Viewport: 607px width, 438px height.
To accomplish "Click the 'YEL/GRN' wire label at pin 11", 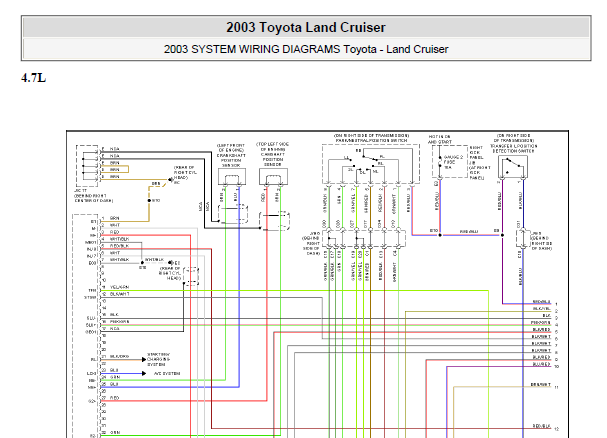I will pyautogui.click(x=120, y=287).
